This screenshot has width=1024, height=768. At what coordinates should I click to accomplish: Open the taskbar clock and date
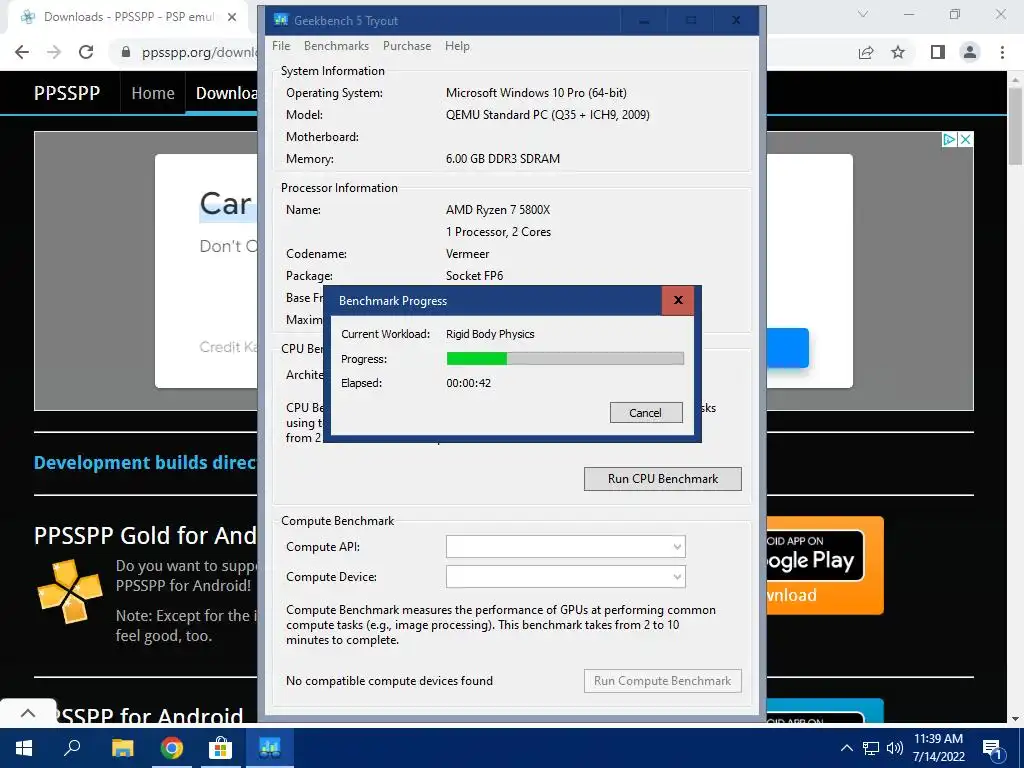(938, 748)
